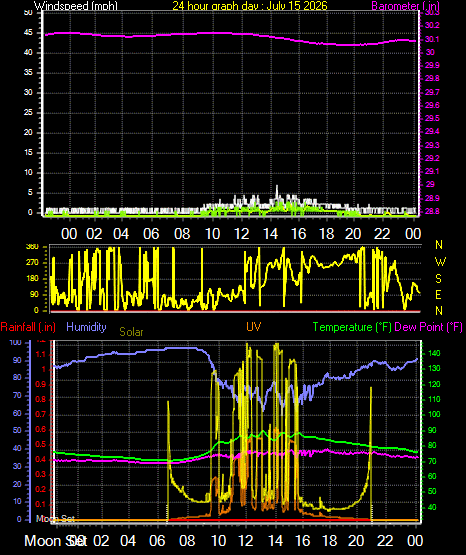Click the red rainfall axis value '0.9'
466x555 pixels.
(x=41, y=384)
